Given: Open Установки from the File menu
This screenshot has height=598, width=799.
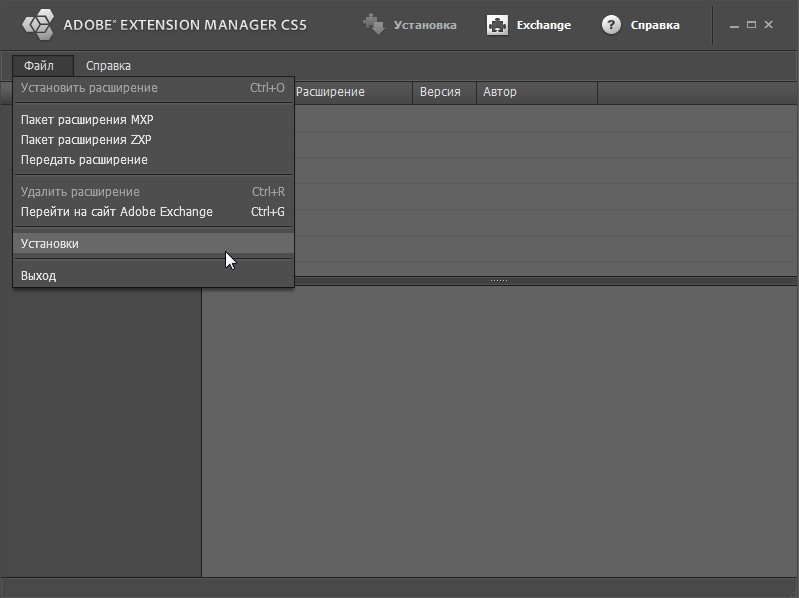Looking at the screenshot, I should [153, 243].
